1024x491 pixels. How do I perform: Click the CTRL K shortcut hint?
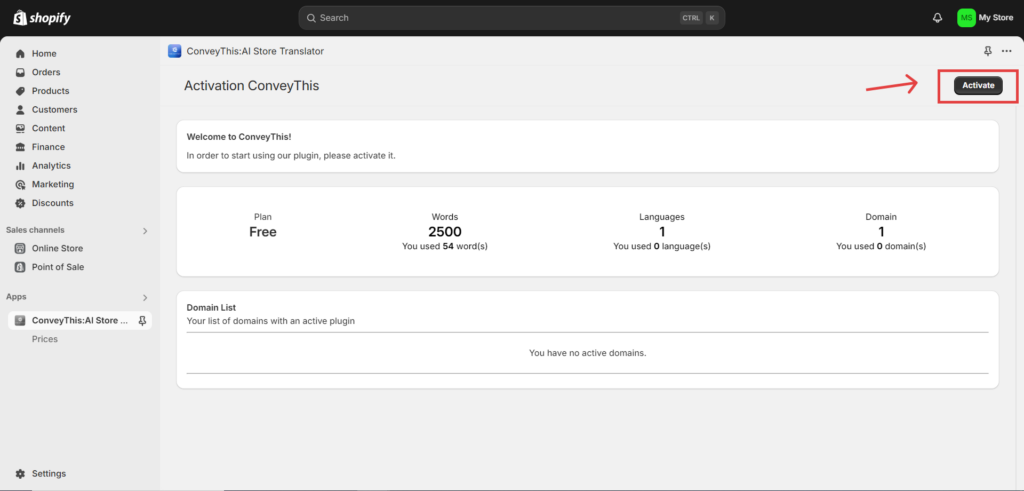coord(699,18)
